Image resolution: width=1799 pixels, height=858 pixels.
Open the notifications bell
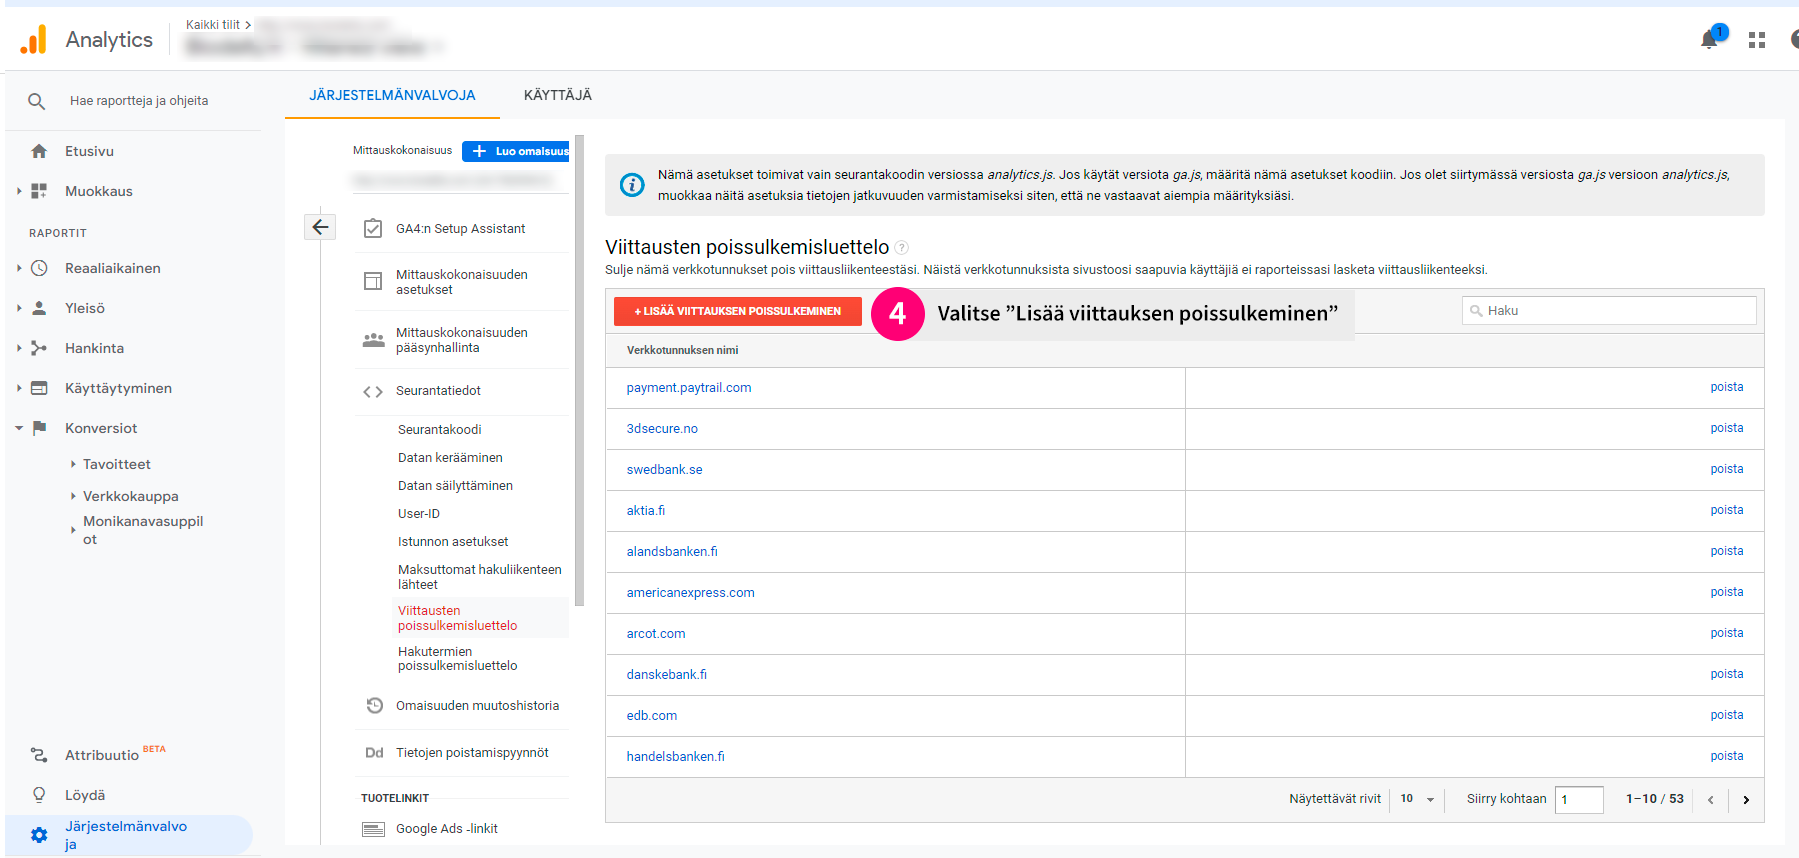[1709, 40]
